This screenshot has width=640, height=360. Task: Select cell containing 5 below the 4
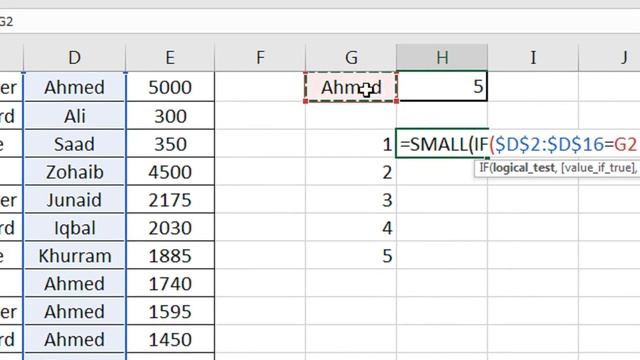(351, 256)
